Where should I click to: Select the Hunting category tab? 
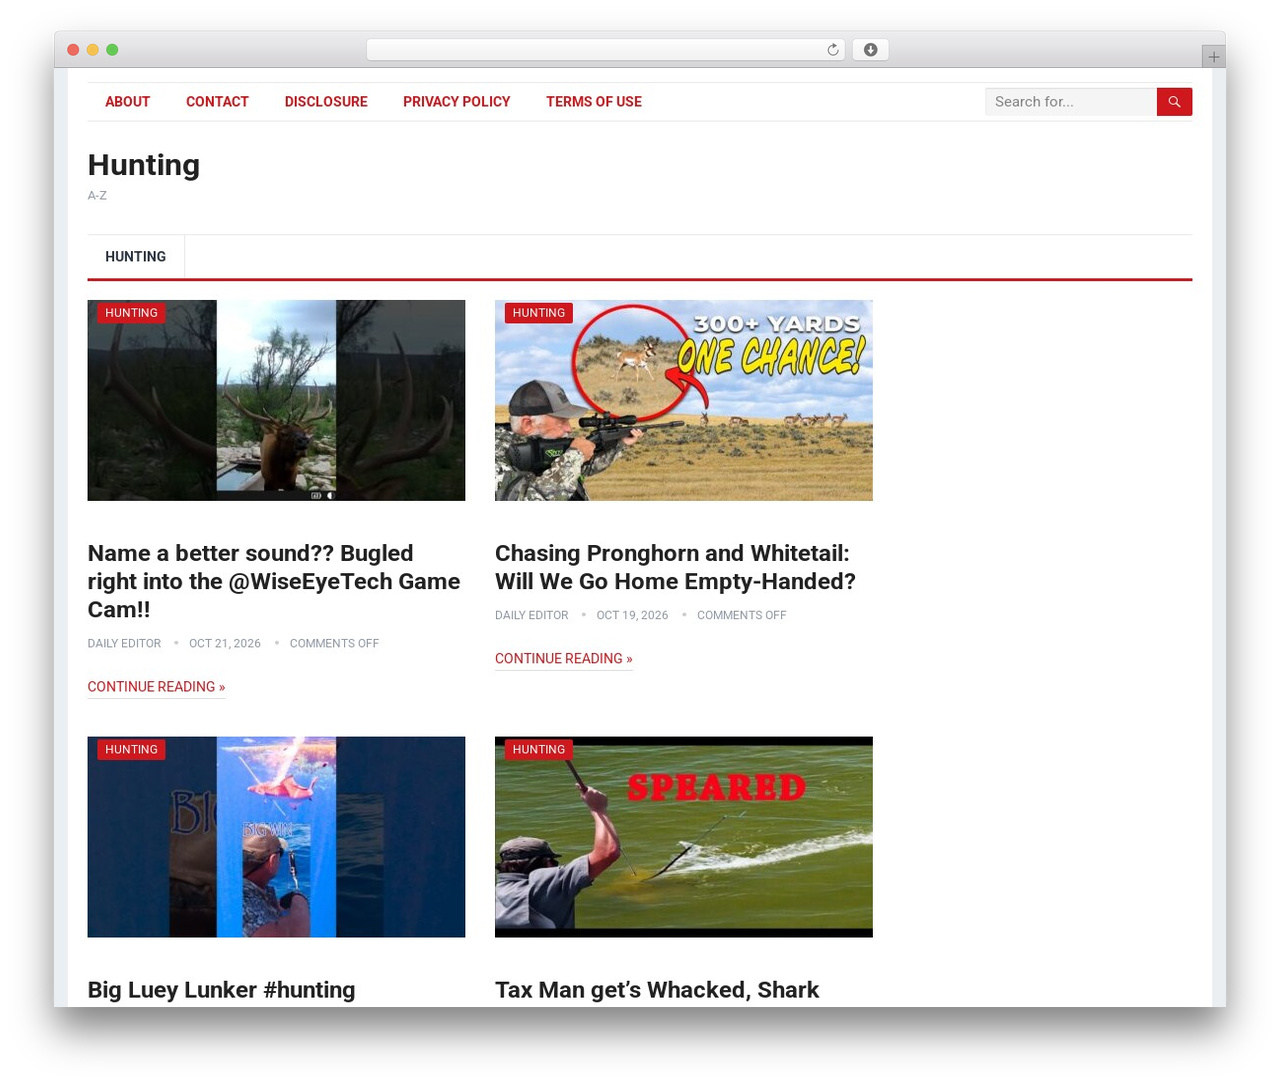click(x=136, y=257)
